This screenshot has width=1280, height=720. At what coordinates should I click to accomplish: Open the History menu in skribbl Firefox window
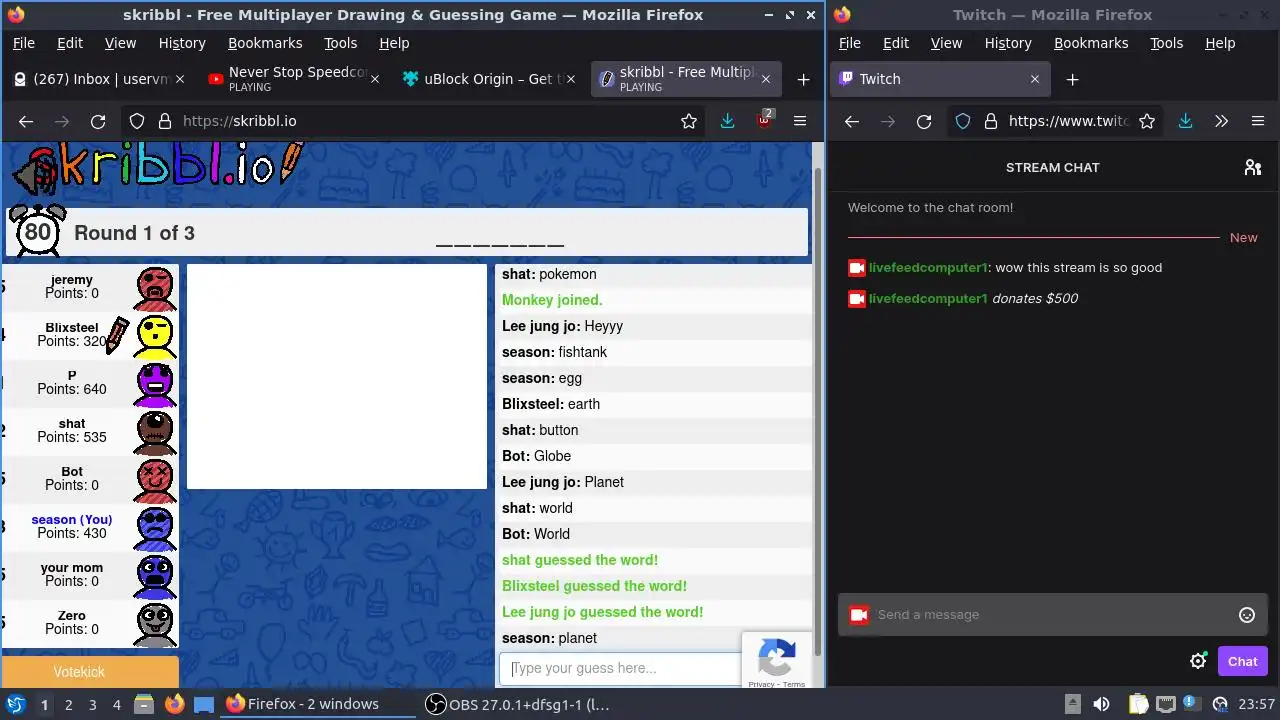click(x=182, y=43)
